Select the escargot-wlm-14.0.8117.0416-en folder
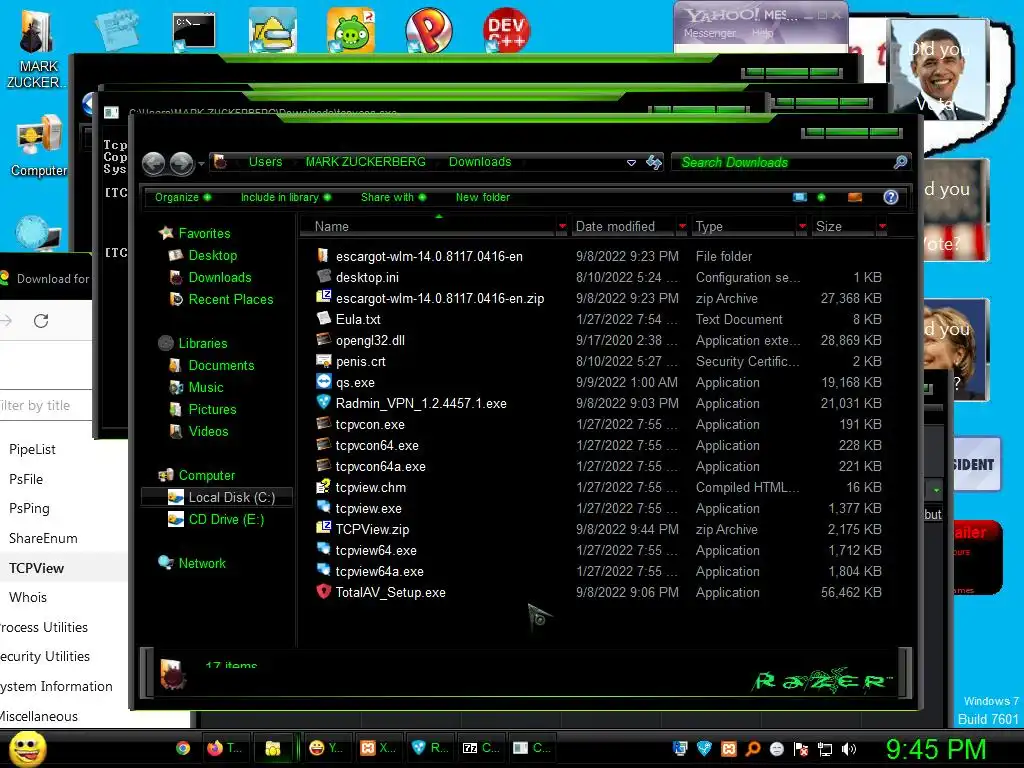Image resolution: width=1024 pixels, height=768 pixels. pyautogui.click(x=429, y=257)
